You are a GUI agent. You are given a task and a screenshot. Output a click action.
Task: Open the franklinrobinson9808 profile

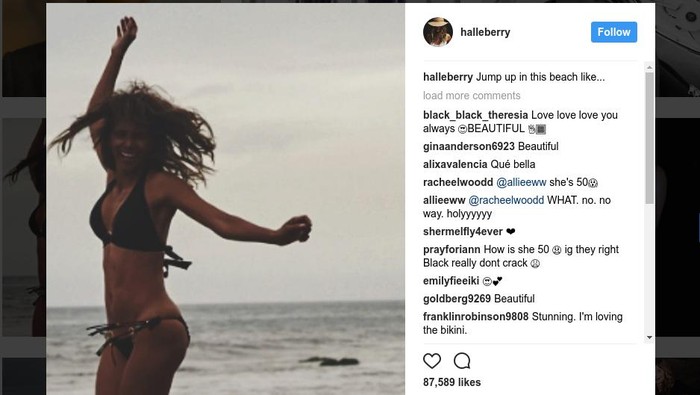pyautogui.click(x=475, y=316)
